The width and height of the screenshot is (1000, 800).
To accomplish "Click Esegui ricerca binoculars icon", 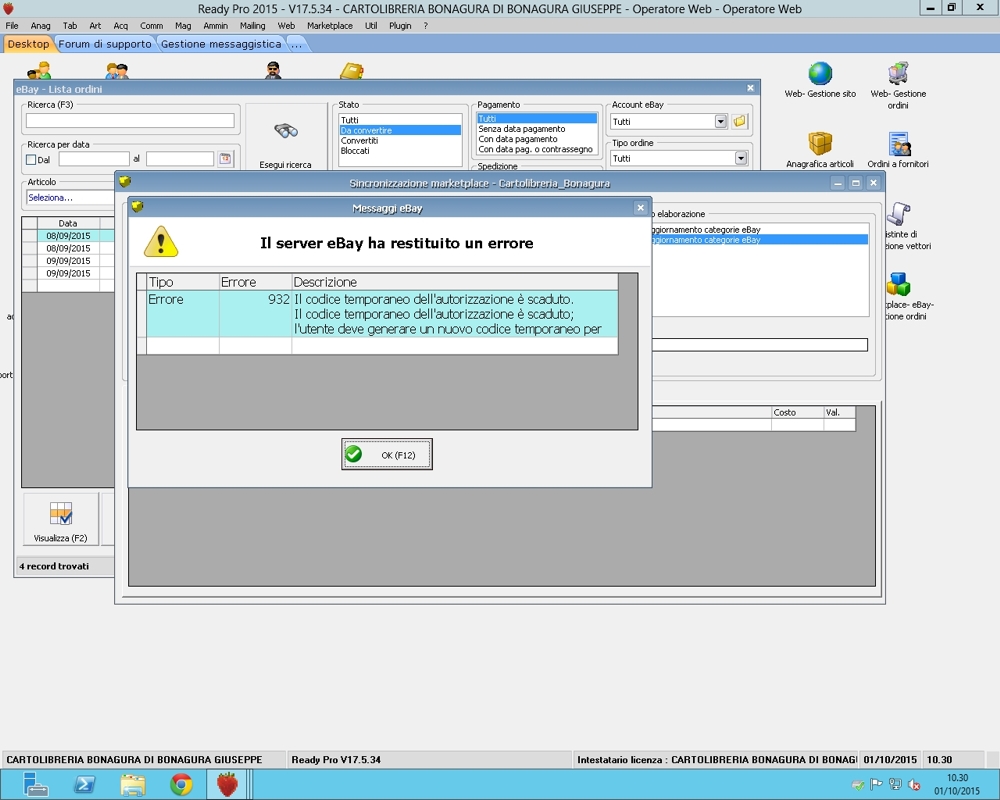I will pyautogui.click(x=286, y=131).
